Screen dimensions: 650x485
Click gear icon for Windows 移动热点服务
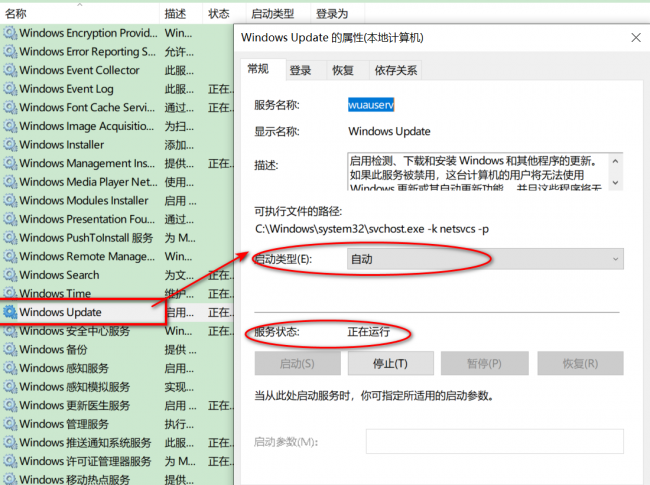pyautogui.click(x=10, y=479)
